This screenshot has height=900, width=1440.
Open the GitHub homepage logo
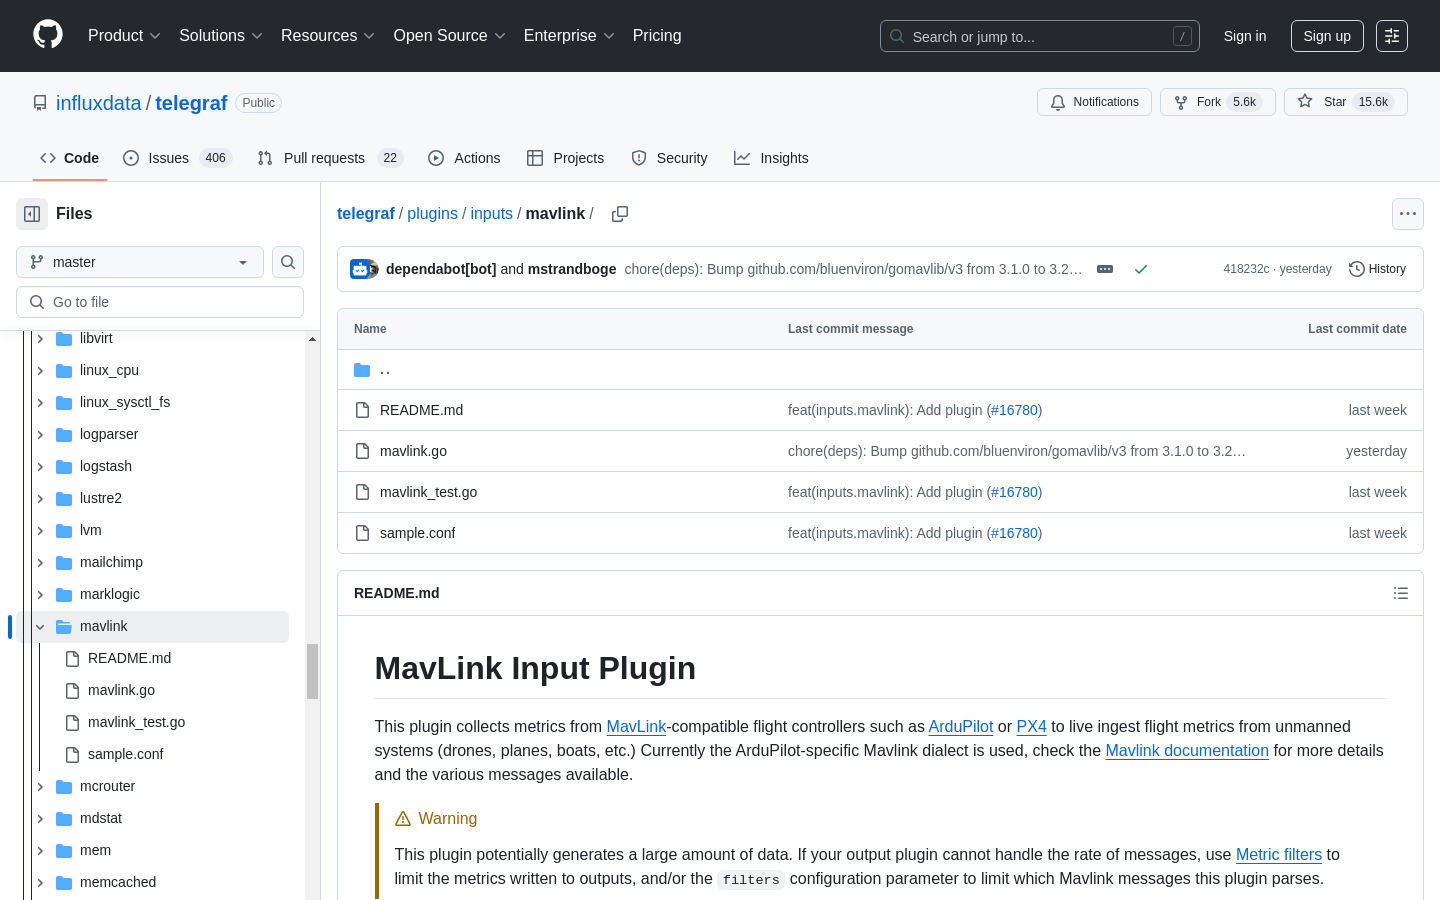[x=48, y=35]
